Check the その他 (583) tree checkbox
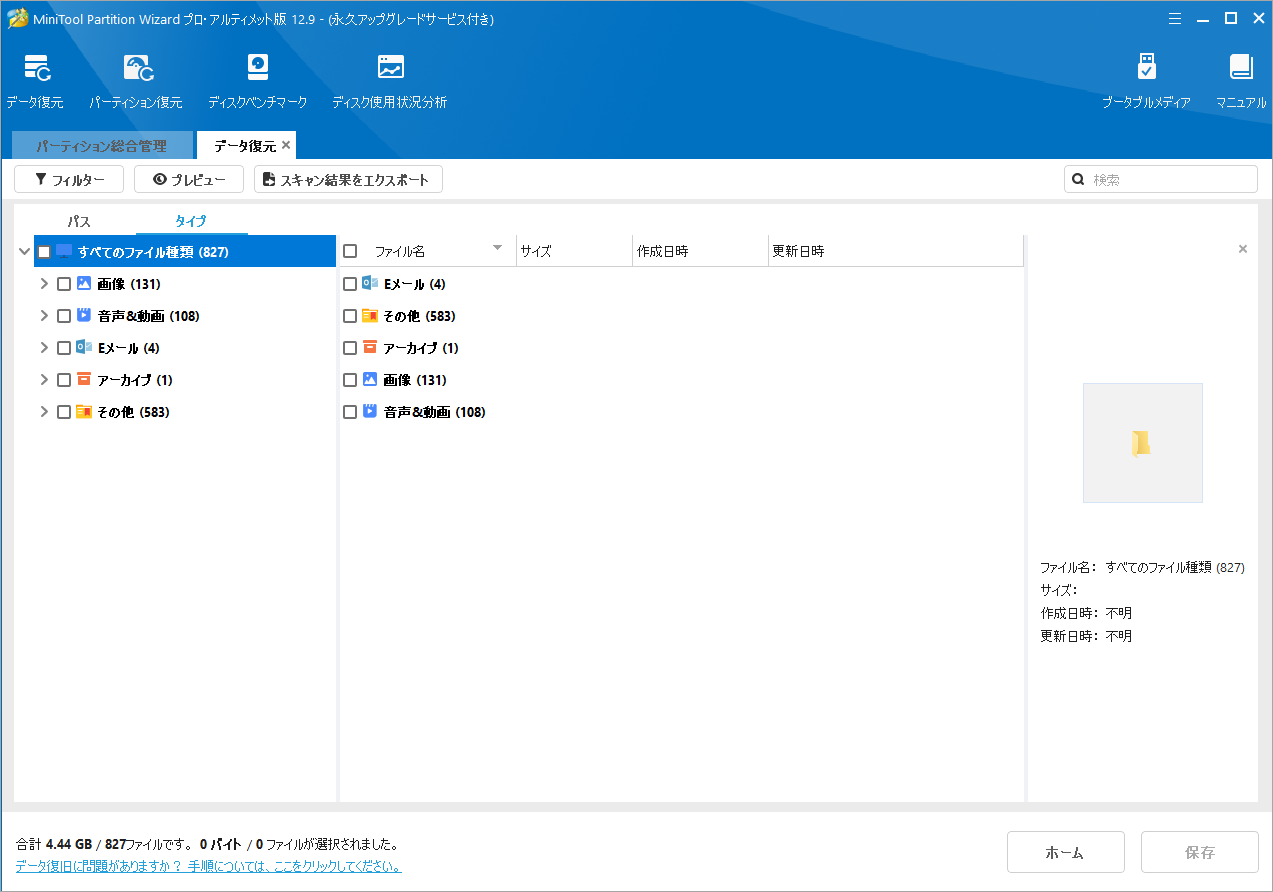 click(x=64, y=412)
